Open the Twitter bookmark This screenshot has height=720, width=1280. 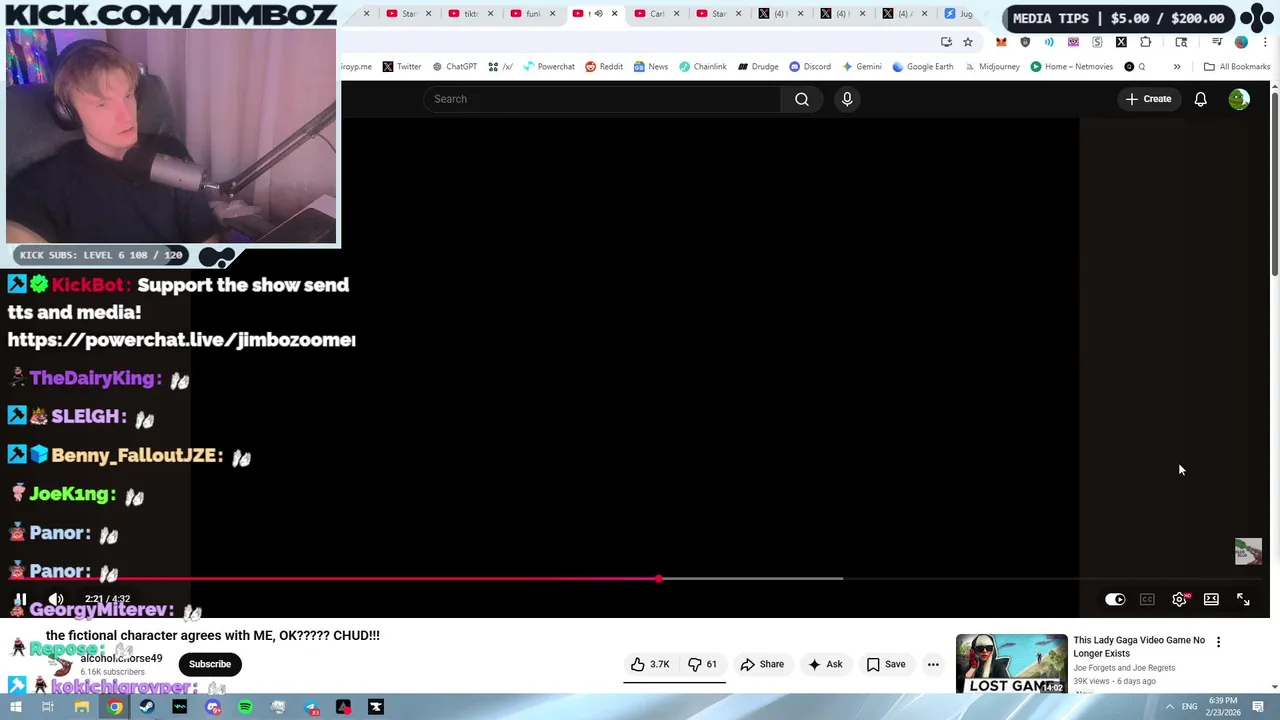tap(401, 67)
